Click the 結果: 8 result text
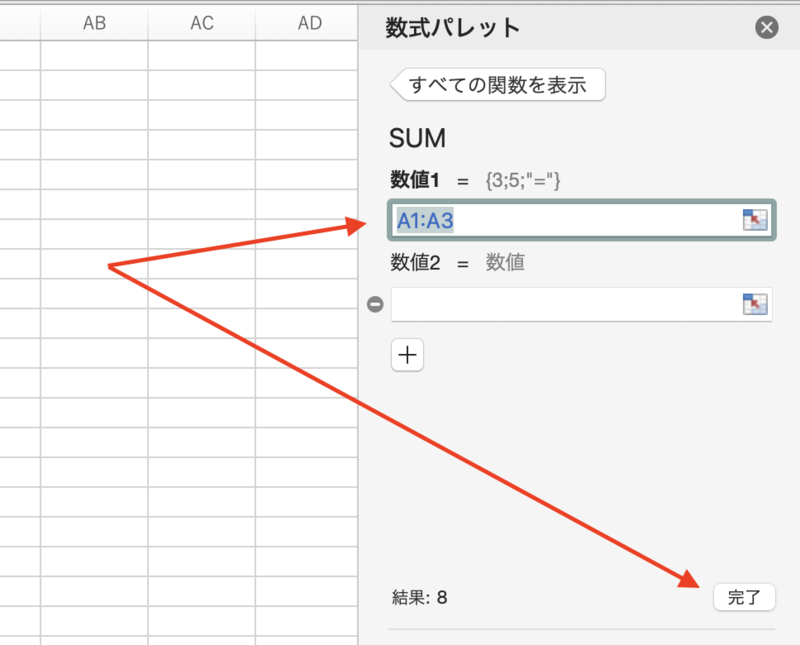The width and height of the screenshot is (800, 645). pyautogui.click(x=419, y=597)
